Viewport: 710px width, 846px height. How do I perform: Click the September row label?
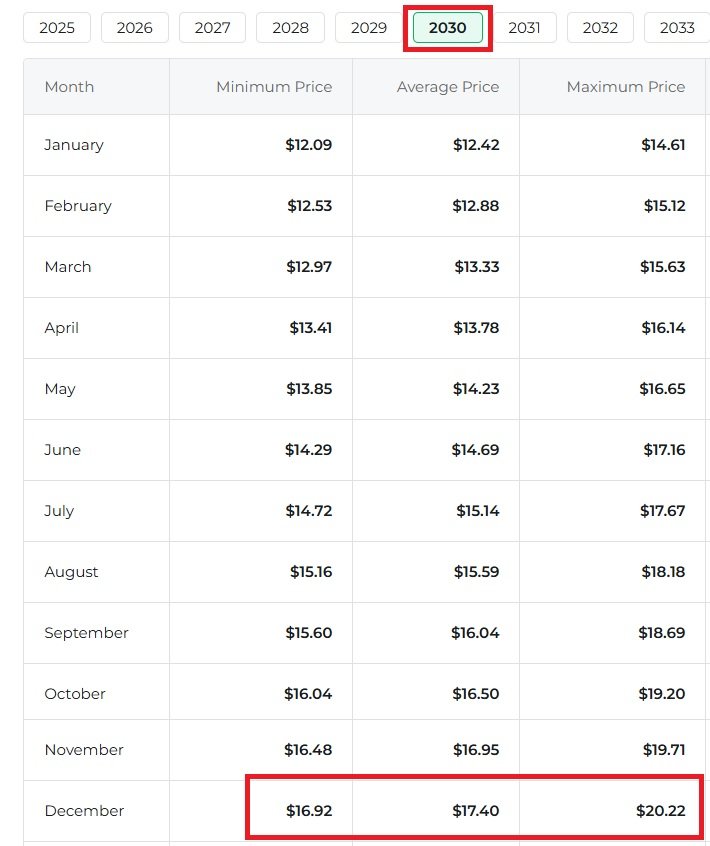point(86,632)
